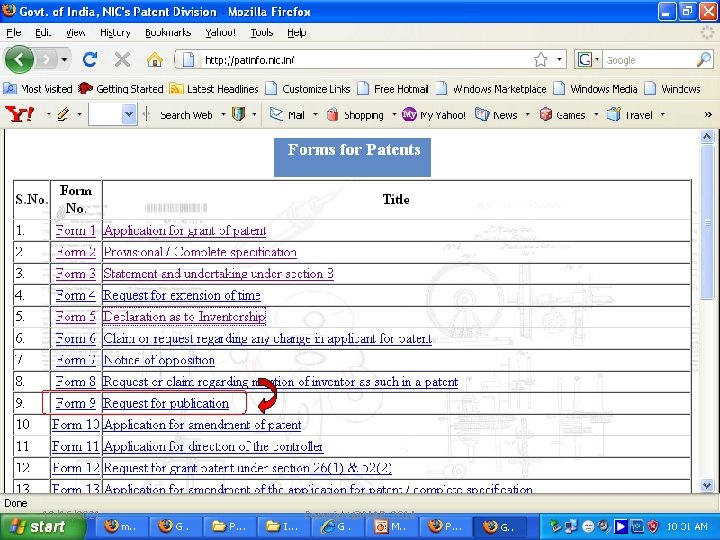Go to the Home page icon
Viewport: 720px width, 540px height.
pyautogui.click(x=155, y=60)
